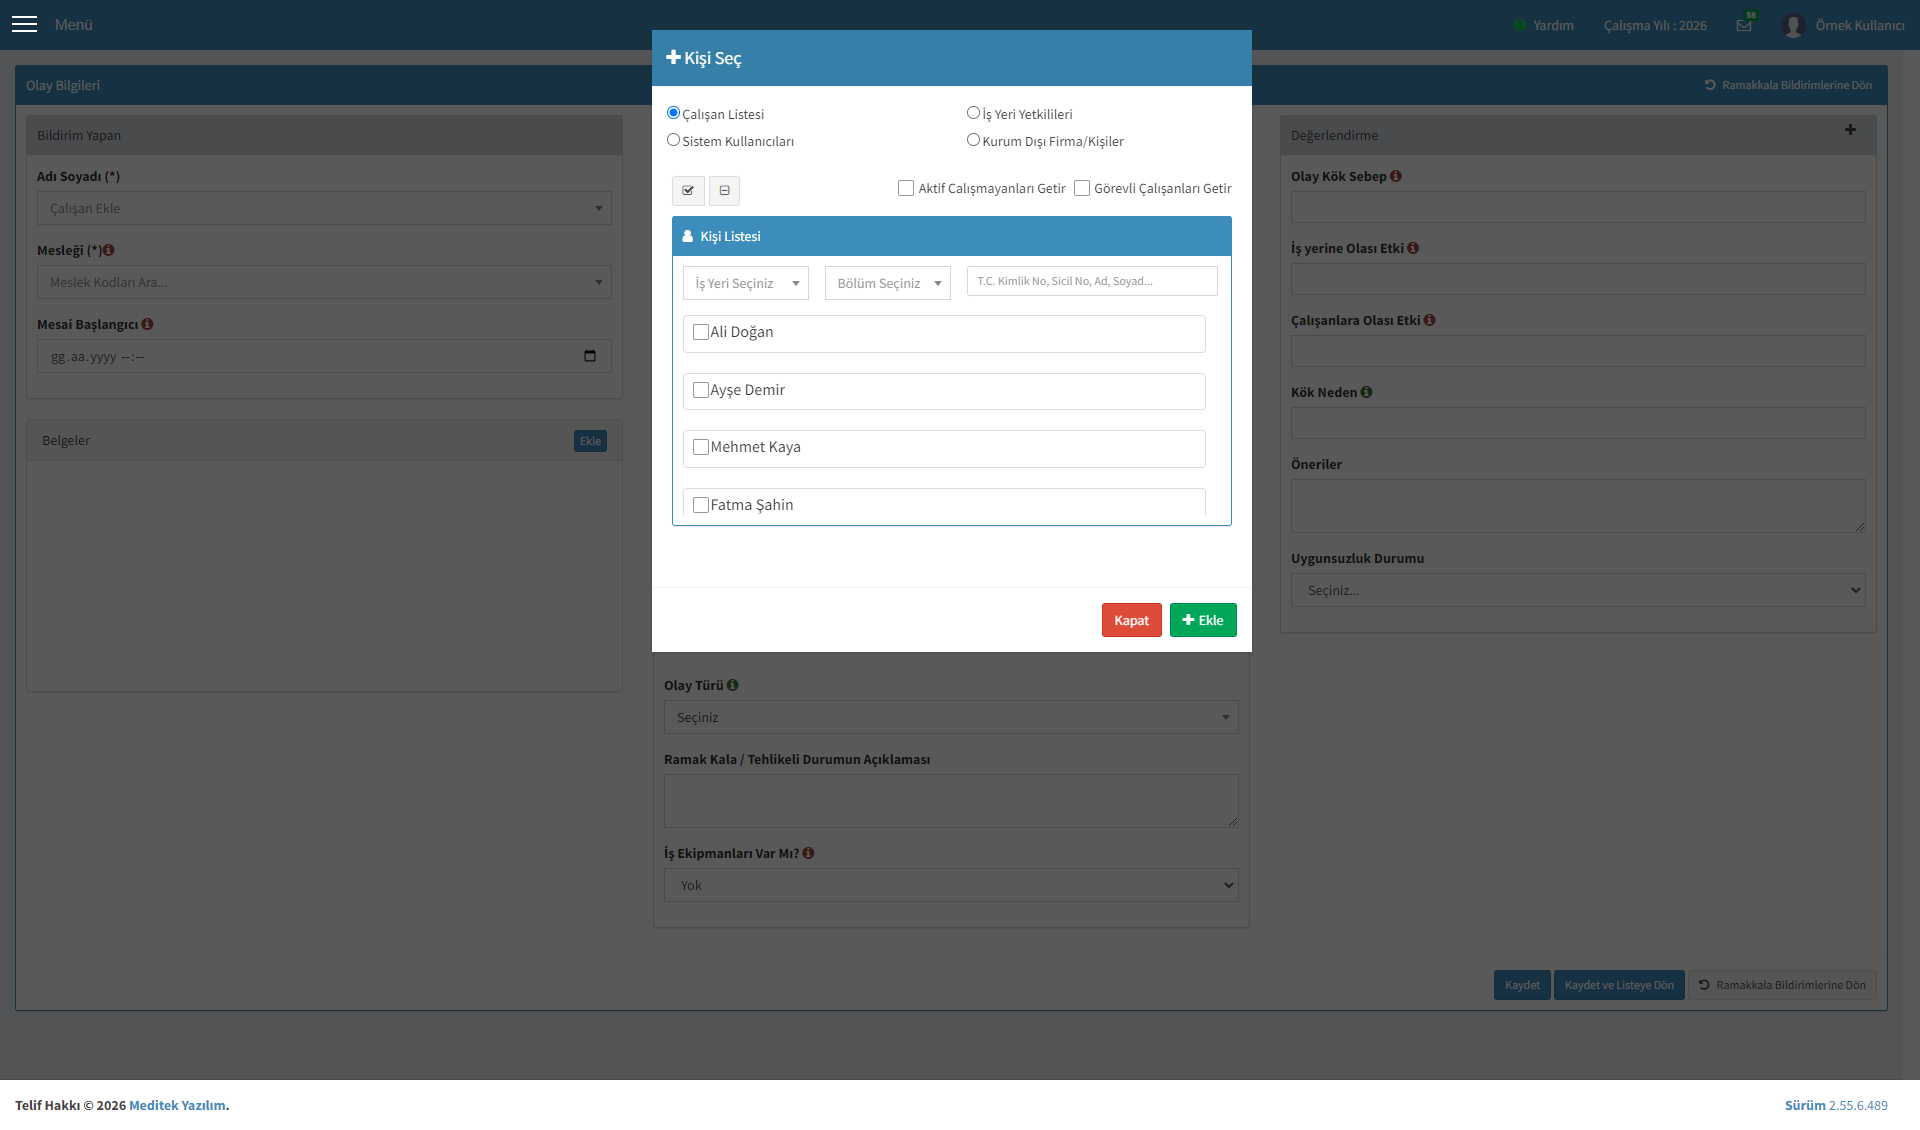Viewport: 1920px width, 1130px height.
Task: Click info icon next to Mesleği label
Action: (x=109, y=250)
